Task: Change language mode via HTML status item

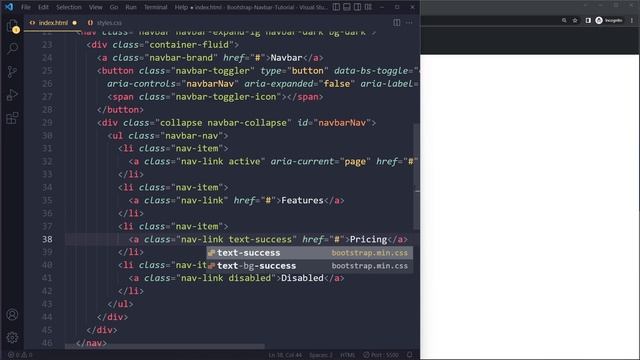Action: tap(348, 355)
